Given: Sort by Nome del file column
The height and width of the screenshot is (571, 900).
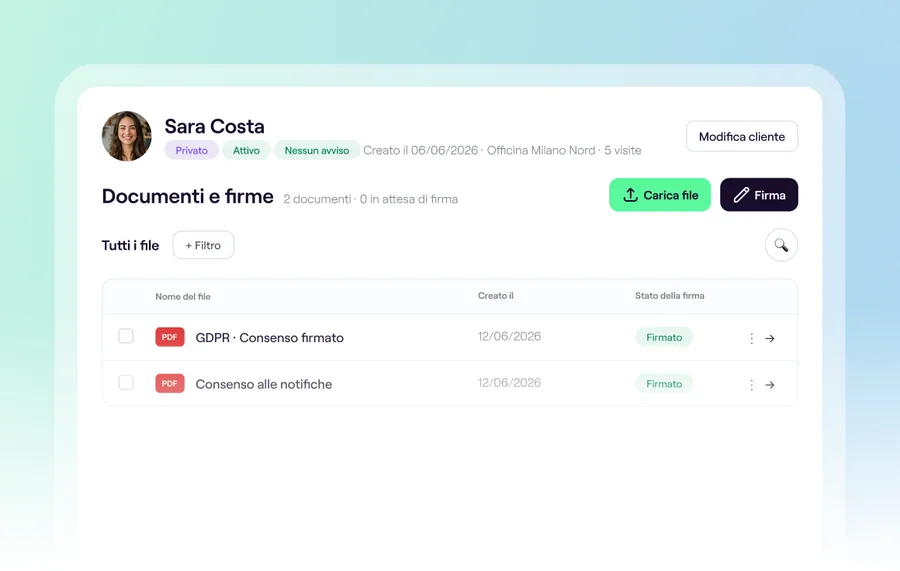Looking at the screenshot, I should pyautogui.click(x=183, y=297).
